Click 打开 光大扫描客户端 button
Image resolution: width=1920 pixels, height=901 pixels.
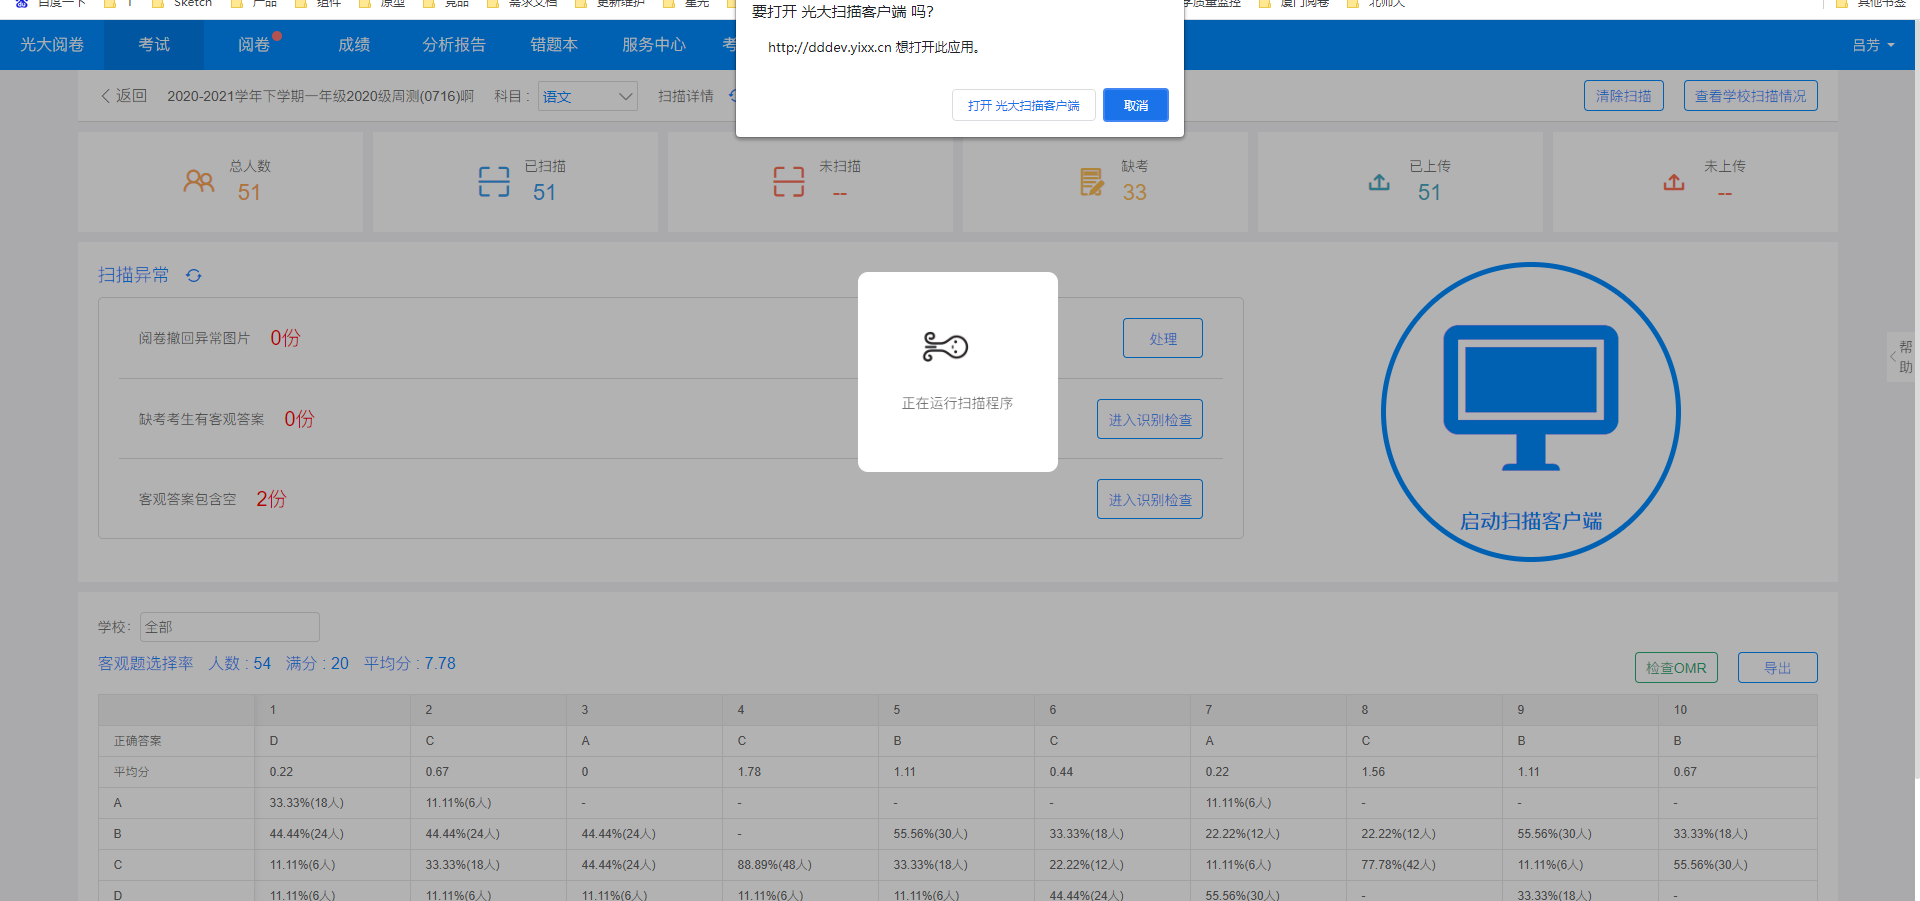(x=1023, y=105)
